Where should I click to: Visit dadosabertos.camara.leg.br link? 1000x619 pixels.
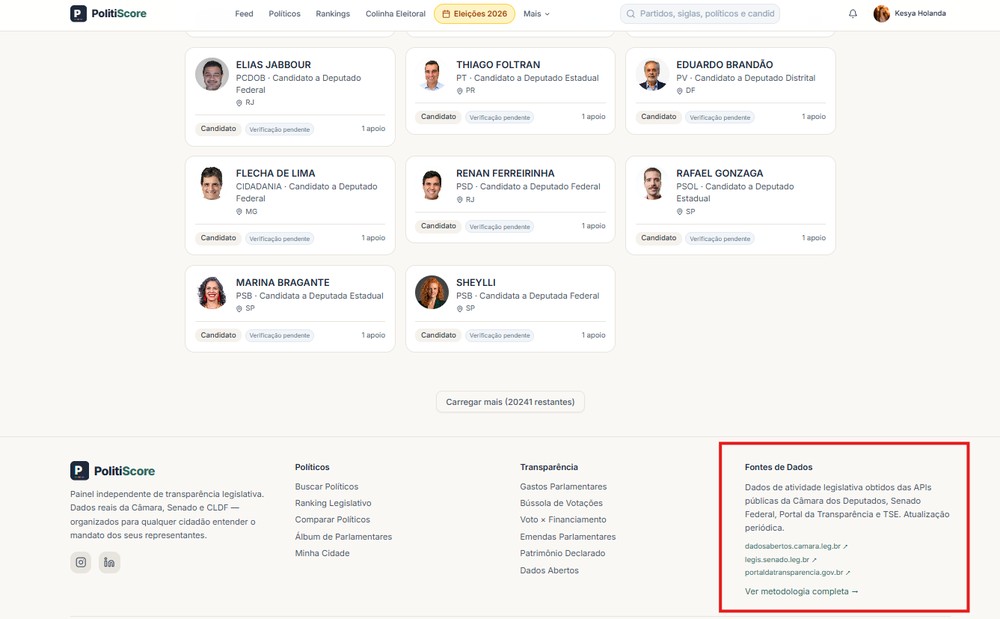pyautogui.click(x=796, y=546)
